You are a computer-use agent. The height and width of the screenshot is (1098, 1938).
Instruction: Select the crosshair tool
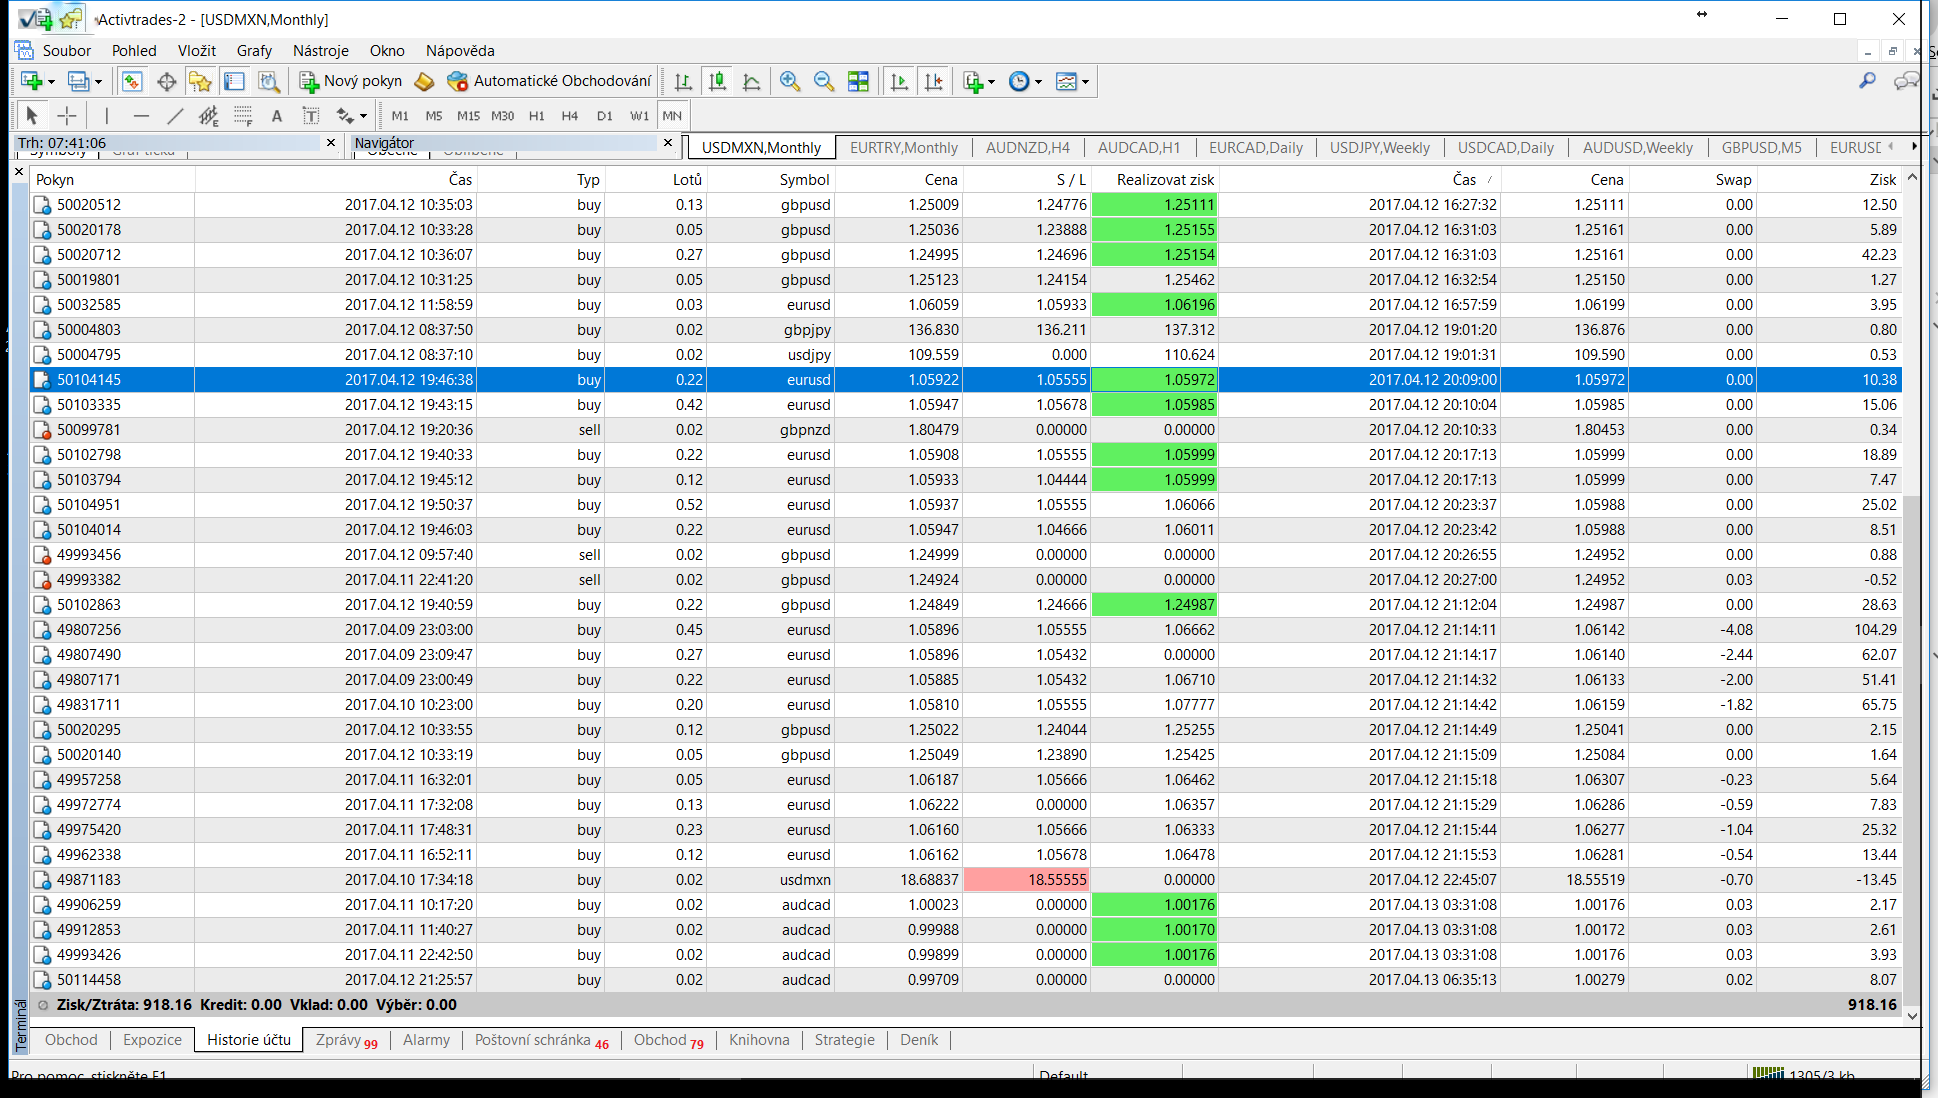(67, 116)
